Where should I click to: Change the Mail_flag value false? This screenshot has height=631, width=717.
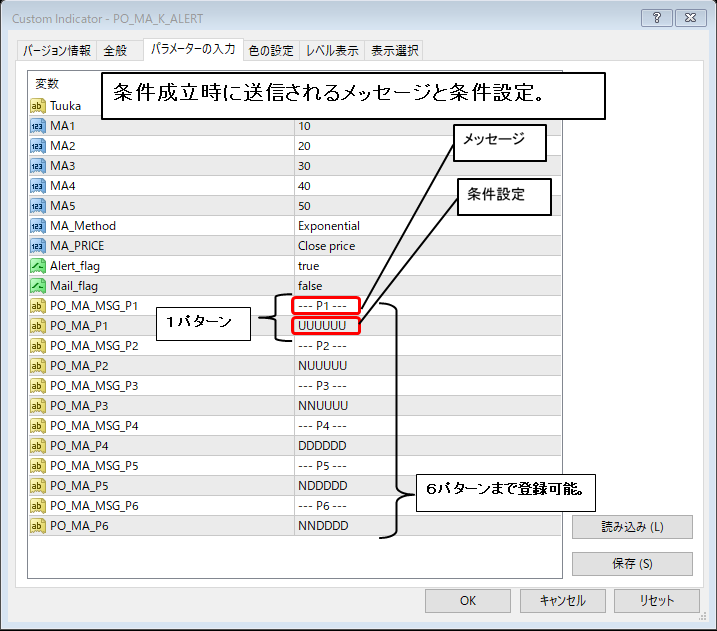pyautogui.click(x=310, y=286)
